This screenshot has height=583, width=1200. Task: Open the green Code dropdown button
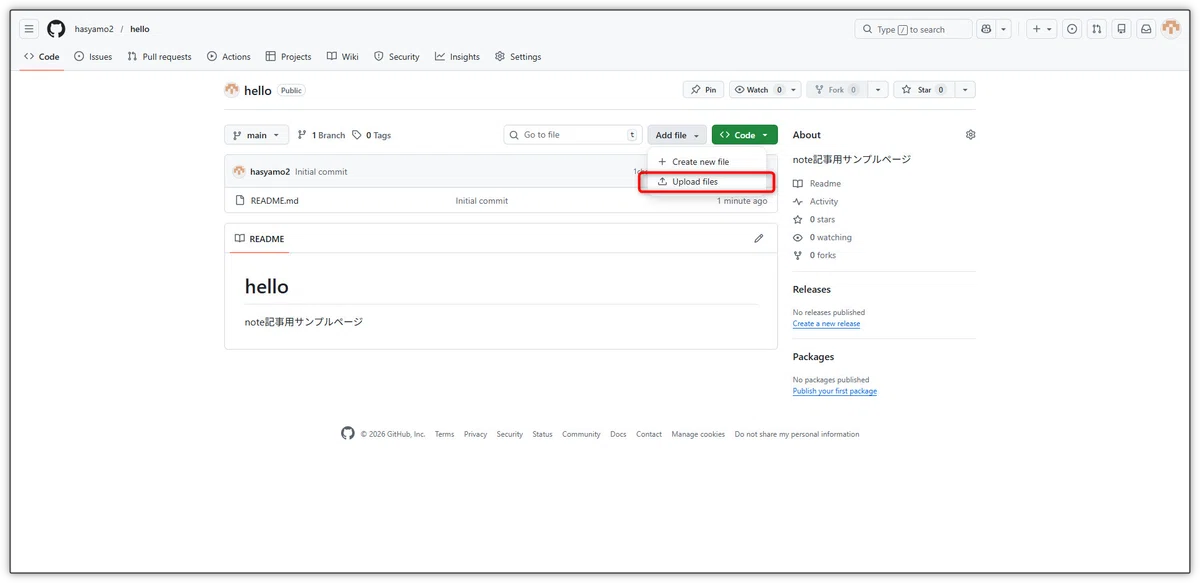(x=745, y=135)
